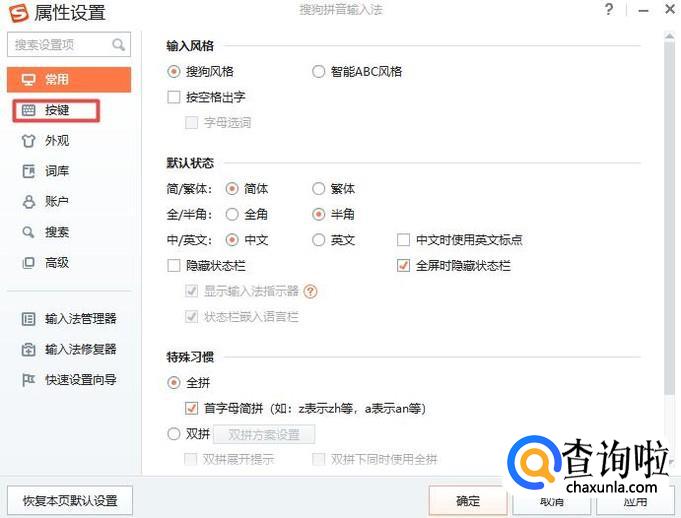Image resolution: width=681 pixels, height=518 pixels.
Task: Click the 搜索设置项 search field
Action: click(x=69, y=44)
